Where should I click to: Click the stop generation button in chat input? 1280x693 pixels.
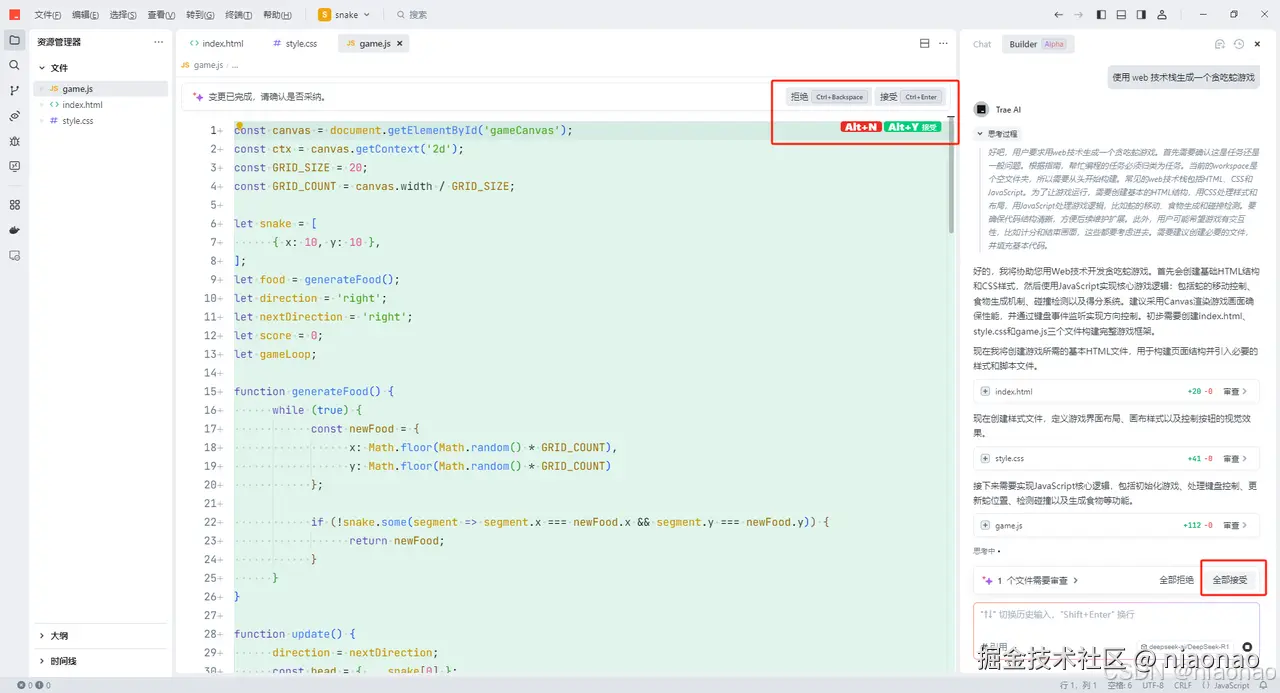coord(1247,647)
